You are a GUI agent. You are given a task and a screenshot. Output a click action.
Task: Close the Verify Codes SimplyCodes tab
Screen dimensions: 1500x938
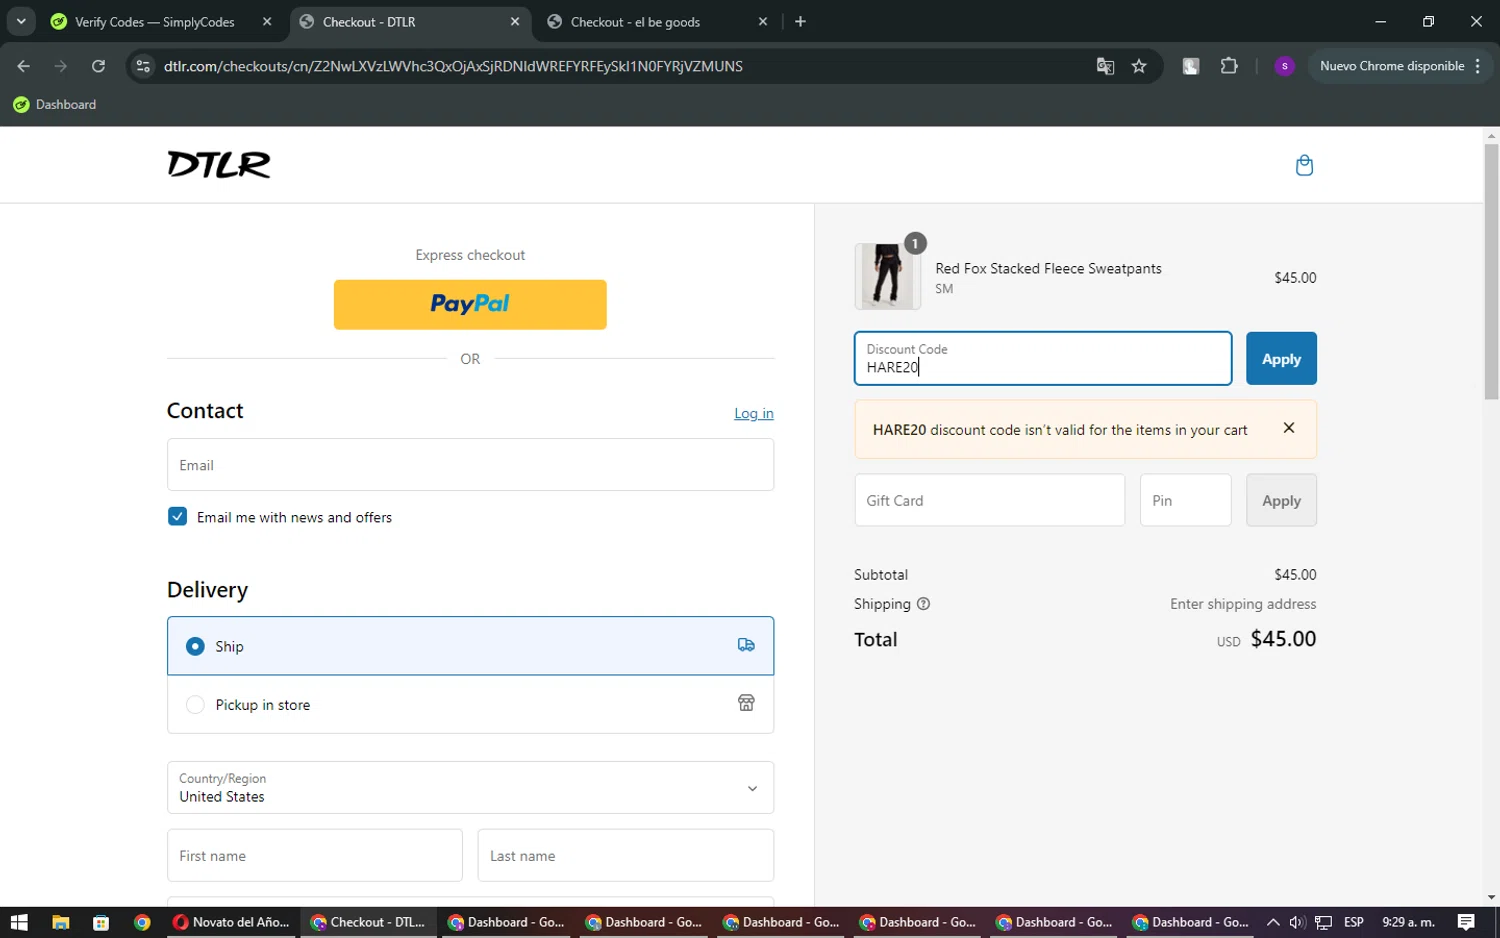(x=267, y=21)
